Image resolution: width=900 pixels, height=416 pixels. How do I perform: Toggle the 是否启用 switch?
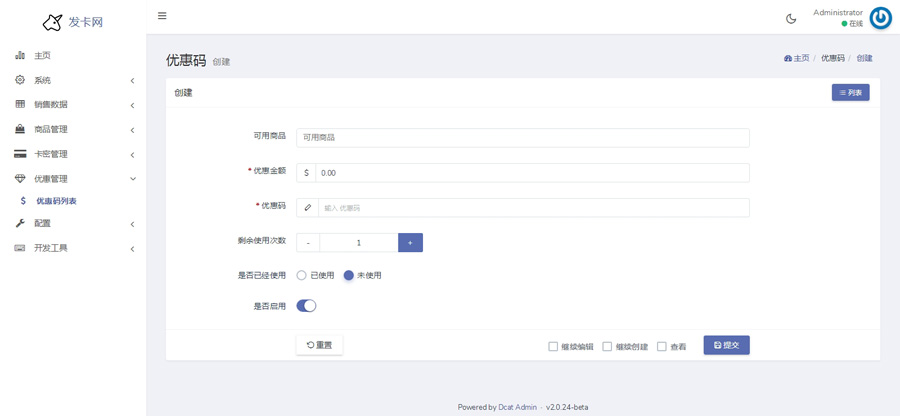coord(306,306)
